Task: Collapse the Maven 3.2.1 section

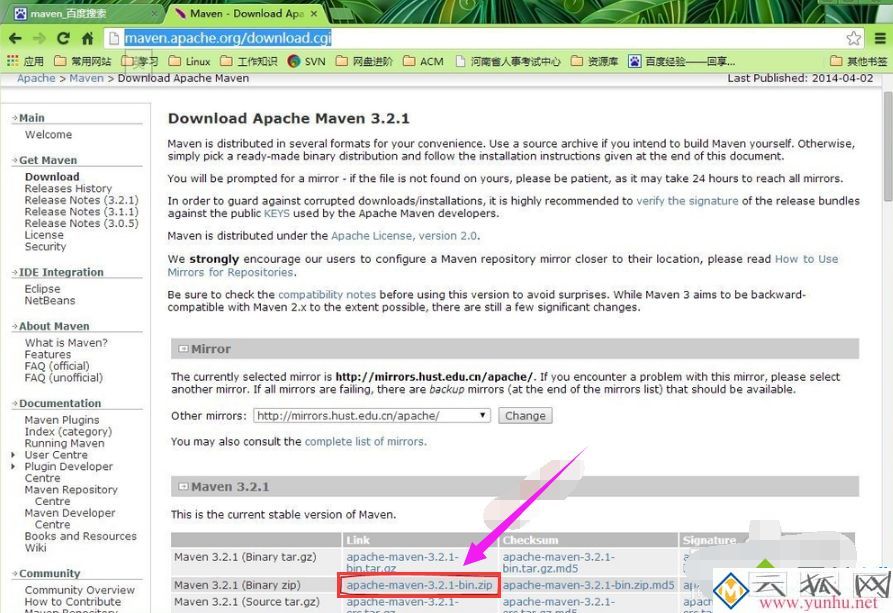Action: pos(183,487)
